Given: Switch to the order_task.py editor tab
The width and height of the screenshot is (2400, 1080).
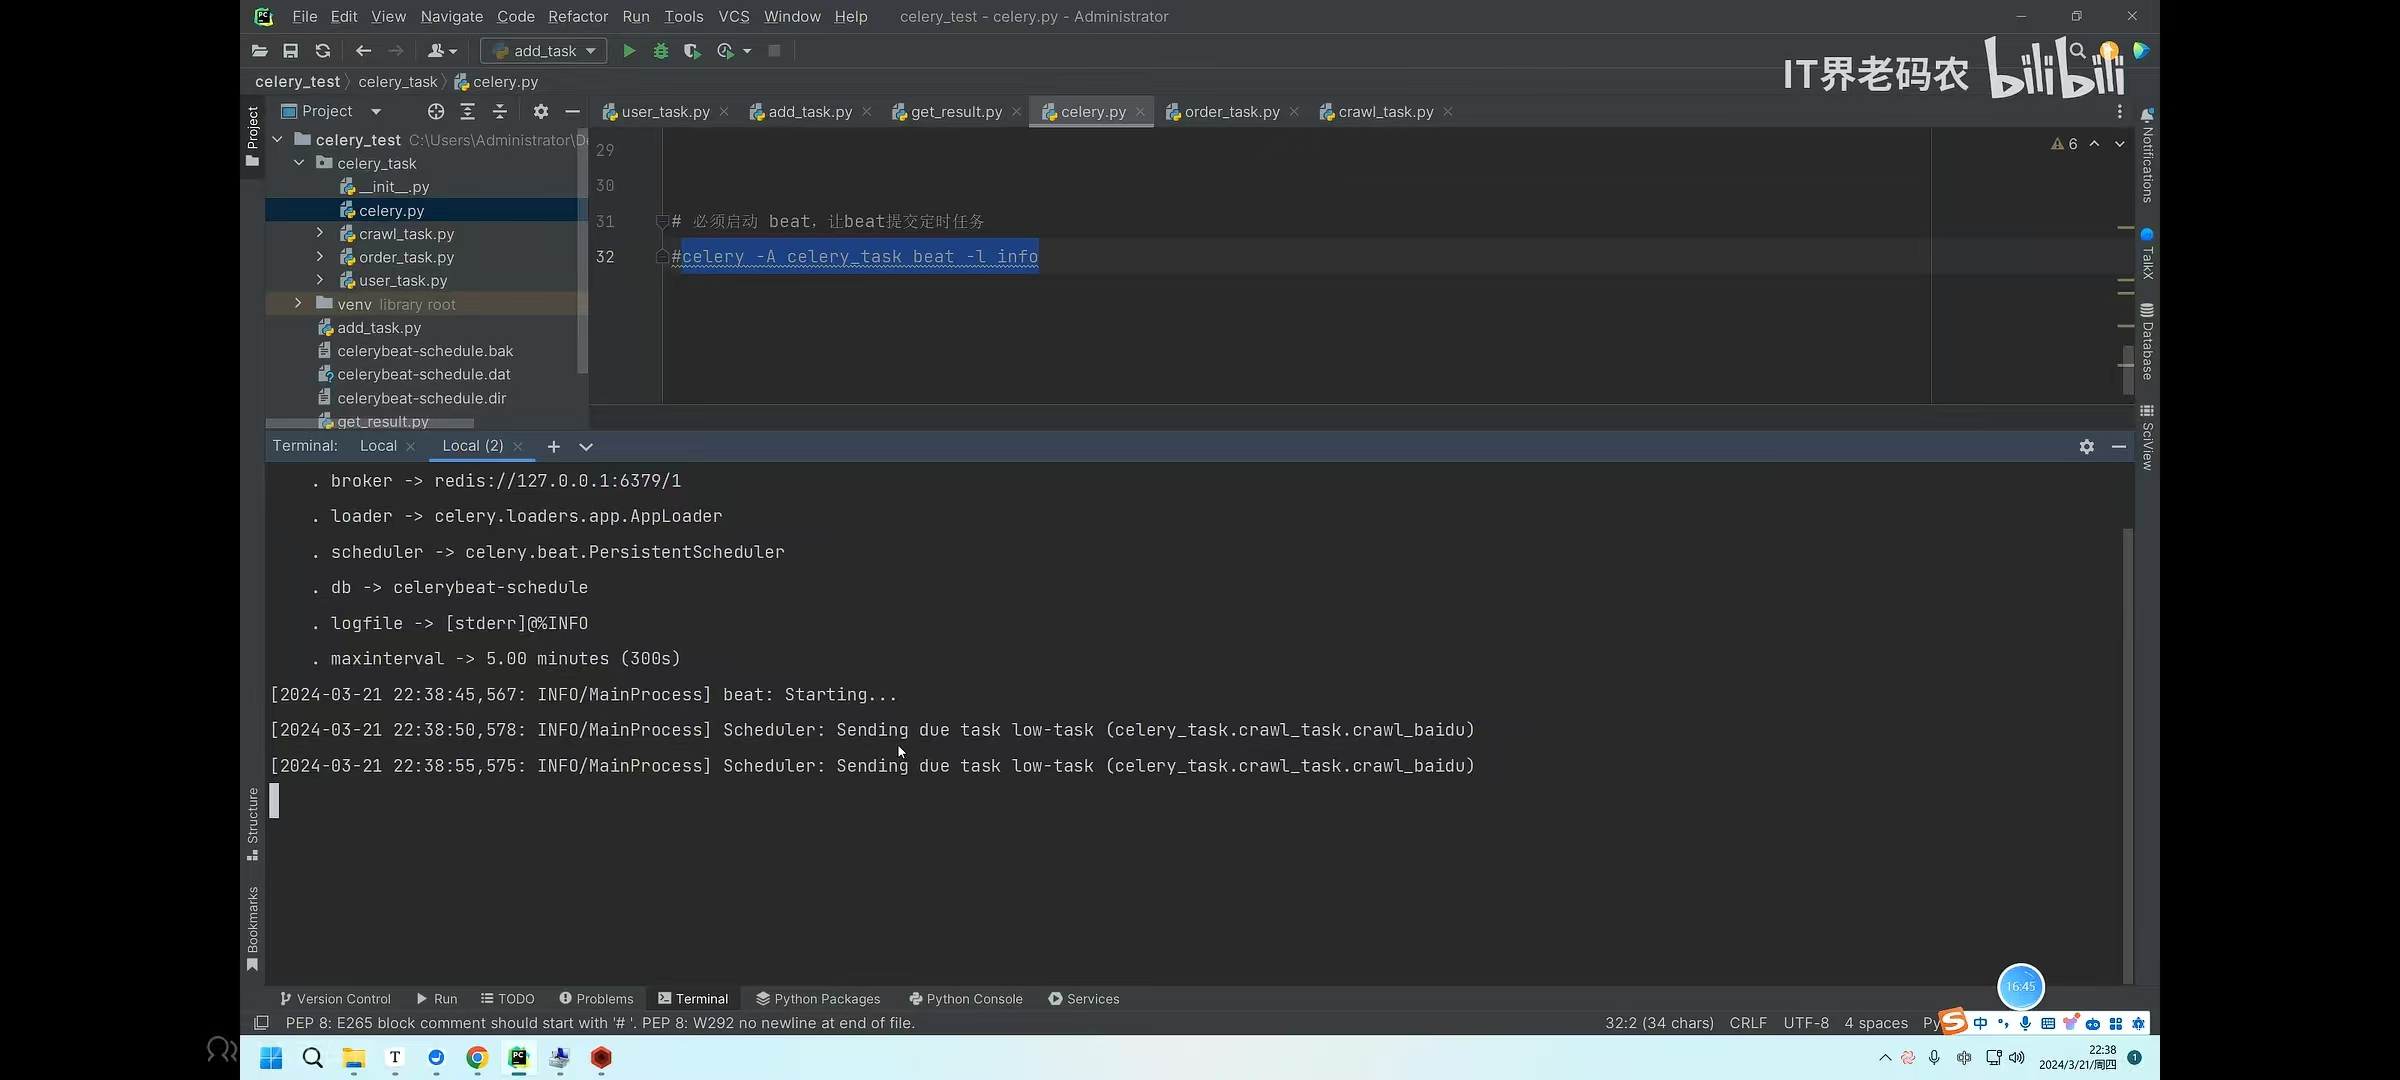Looking at the screenshot, I should click(x=1231, y=112).
